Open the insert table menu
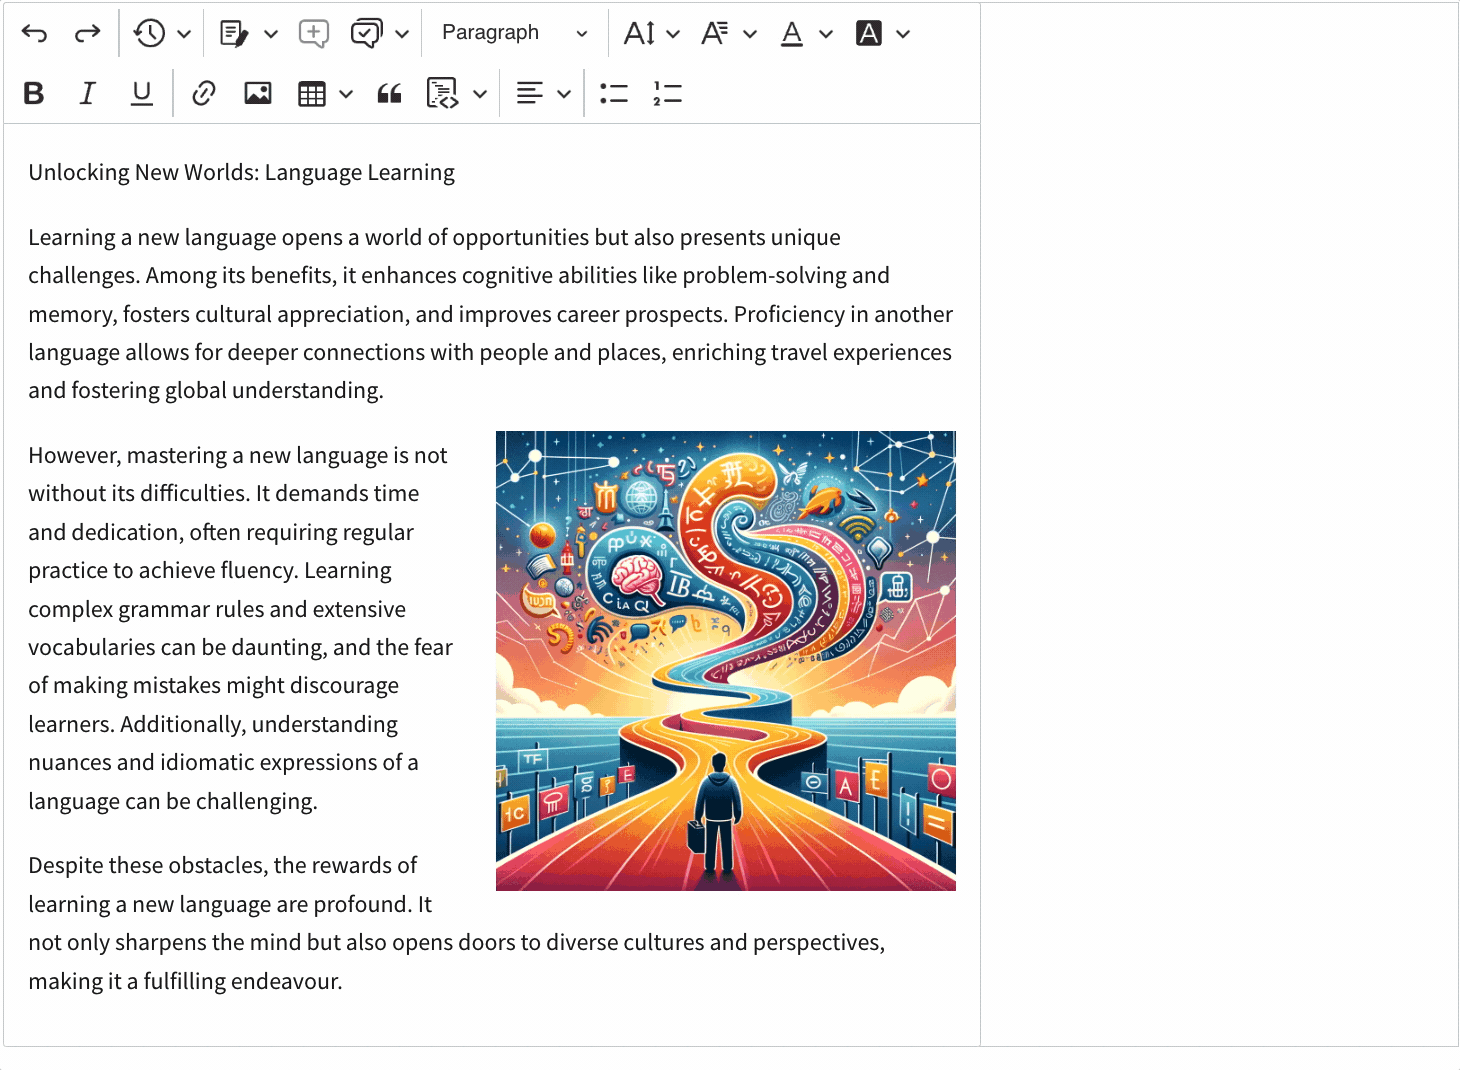 point(325,94)
